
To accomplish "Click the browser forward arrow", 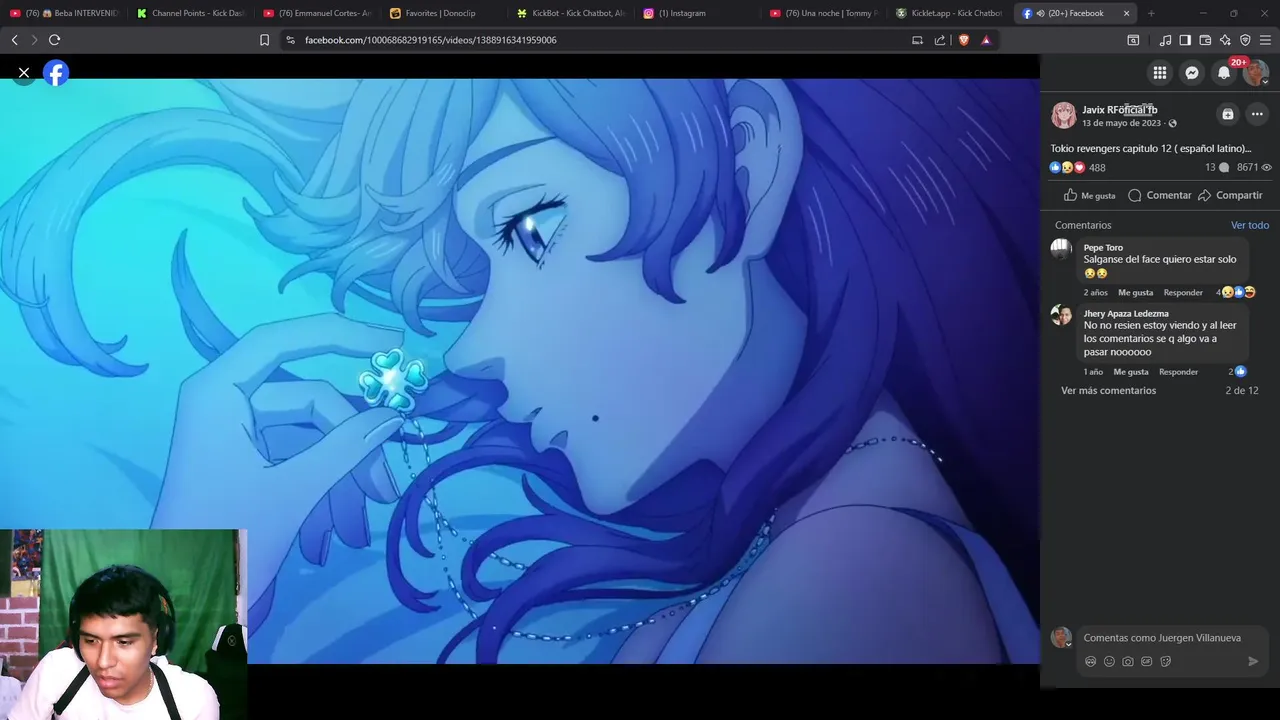I will click(34, 40).
